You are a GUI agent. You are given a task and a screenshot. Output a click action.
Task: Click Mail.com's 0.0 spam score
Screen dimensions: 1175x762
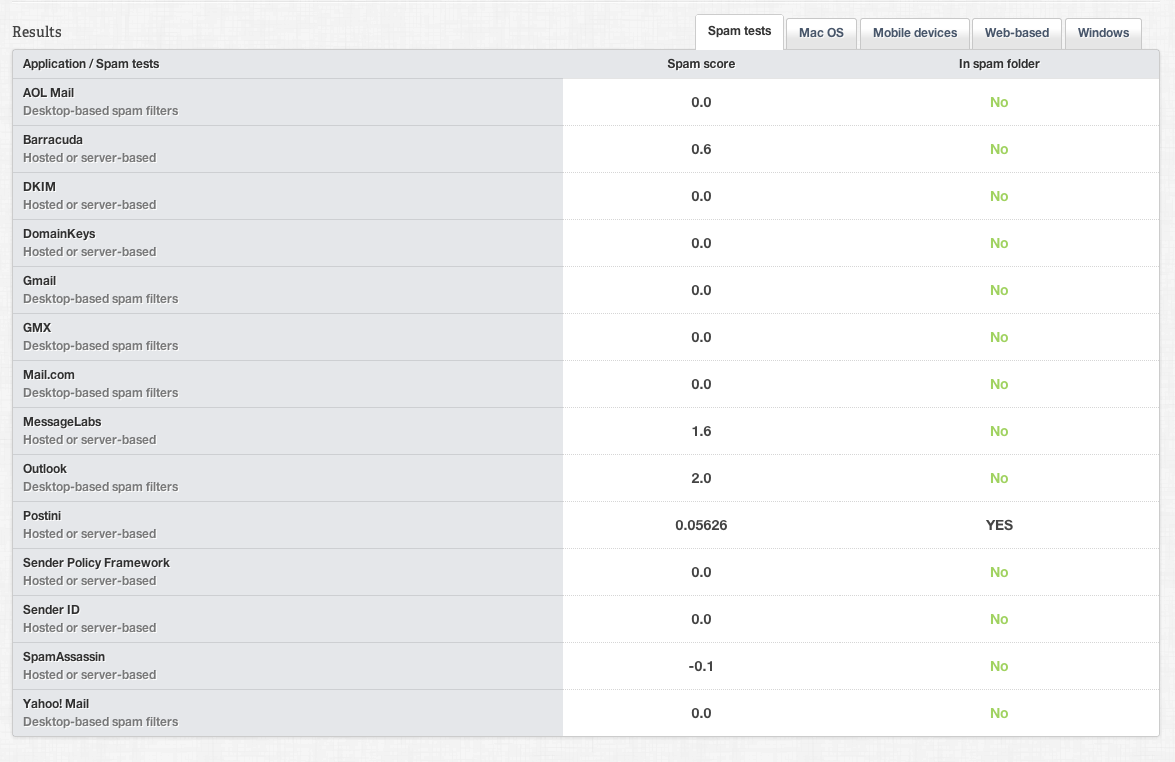(x=701, y=384)
